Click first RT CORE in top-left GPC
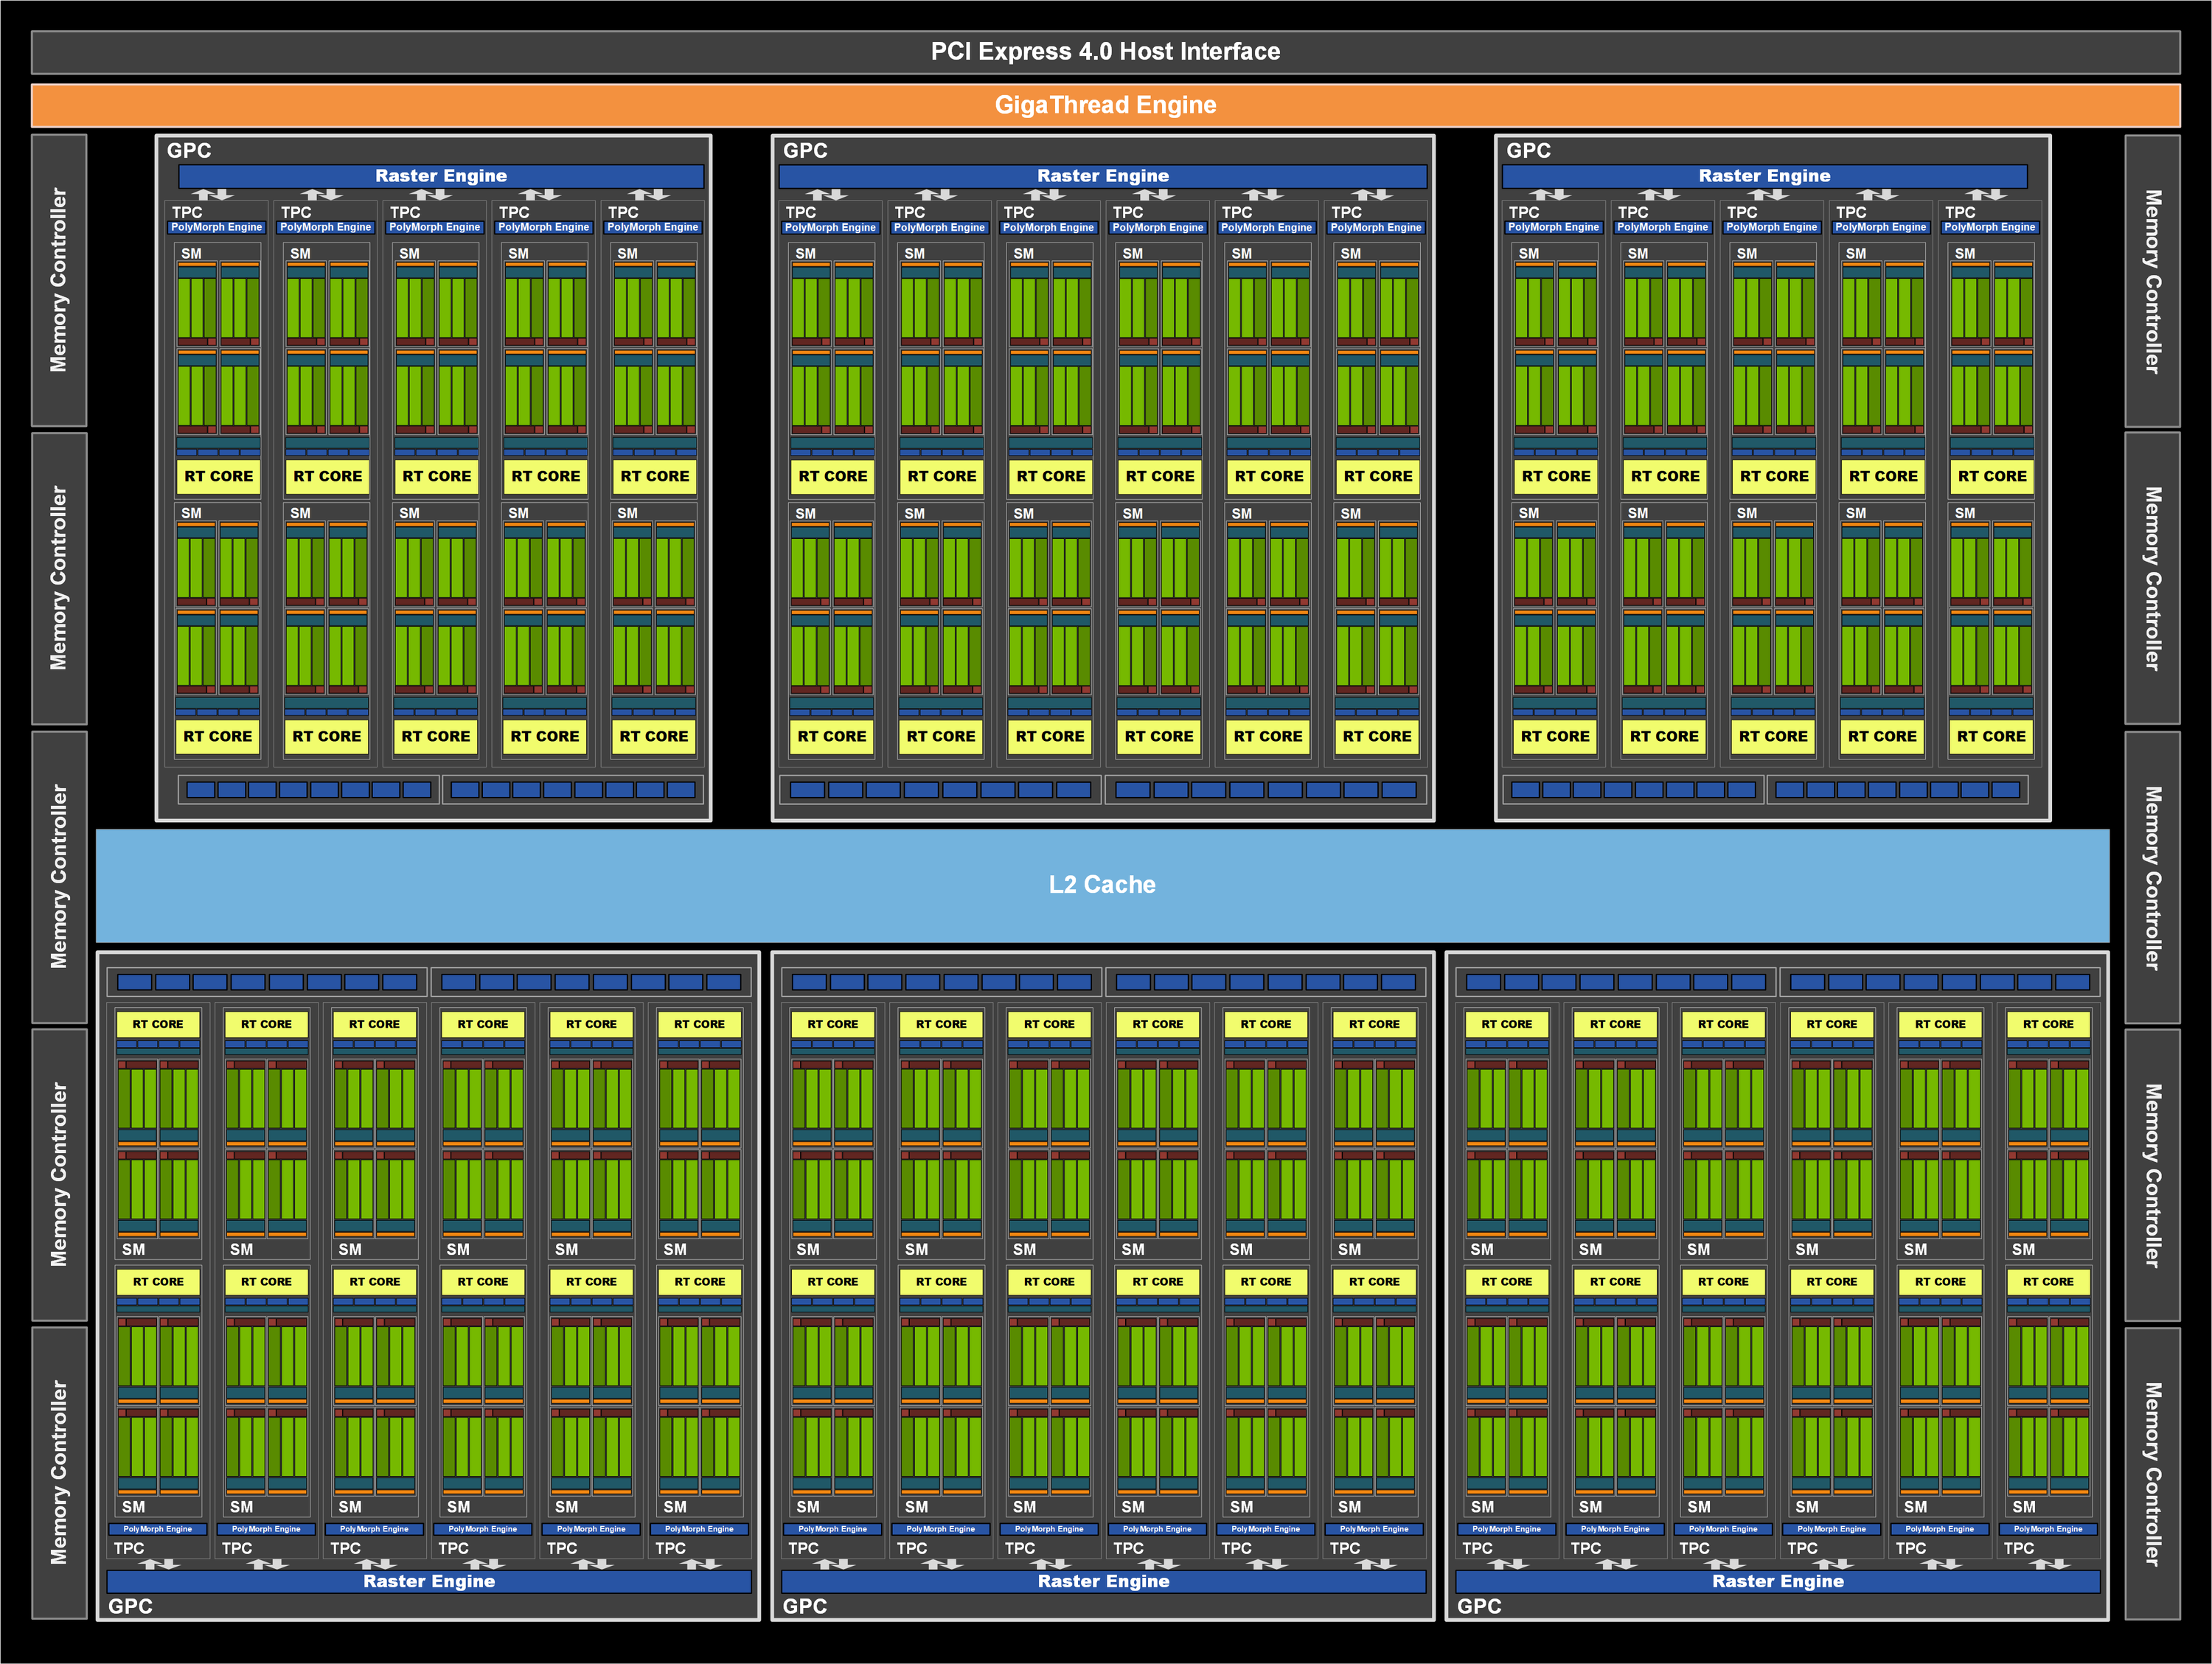 218,476
